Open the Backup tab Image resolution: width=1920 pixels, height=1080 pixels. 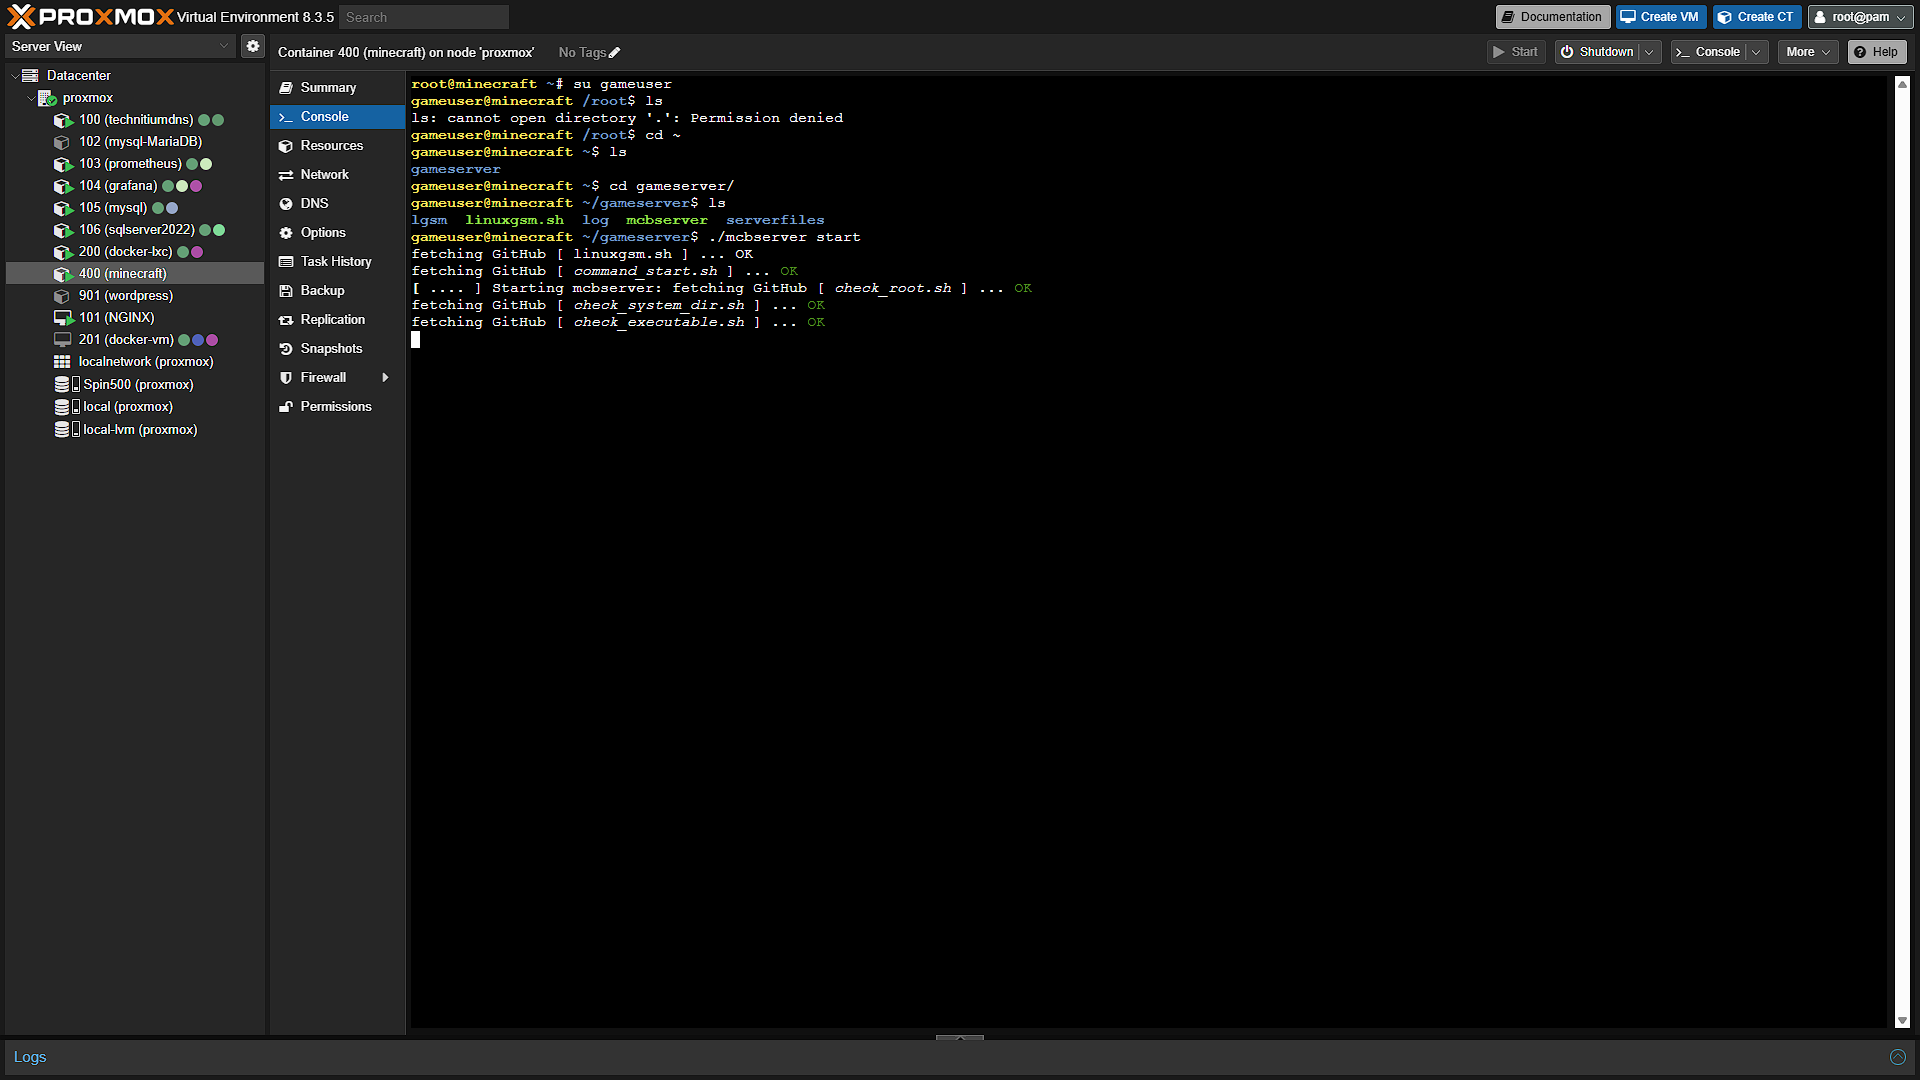click(337, 291)
